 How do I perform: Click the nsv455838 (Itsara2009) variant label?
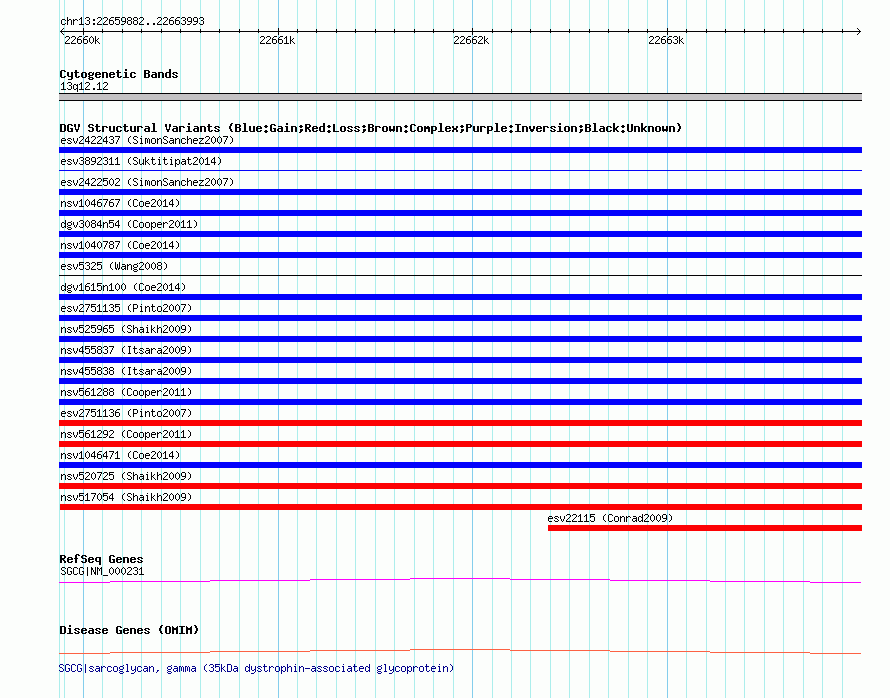coord(126,371)
